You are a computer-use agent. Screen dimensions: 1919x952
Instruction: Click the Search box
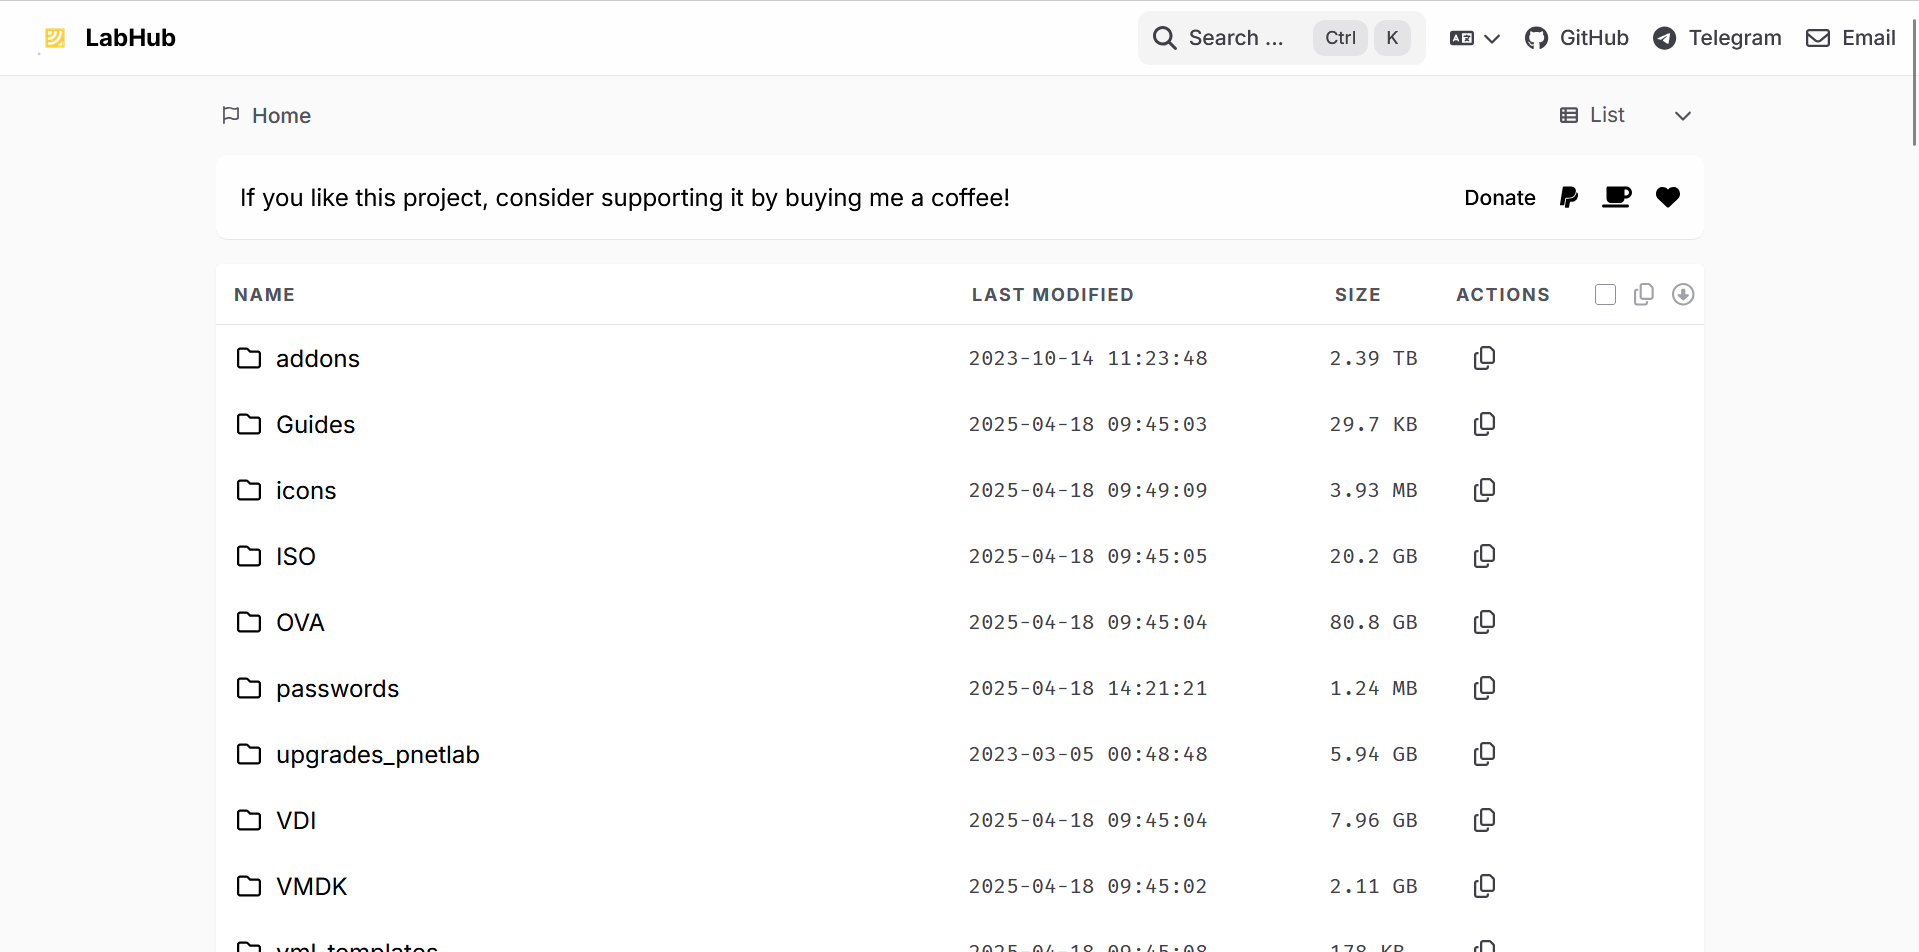[1281, 38]
